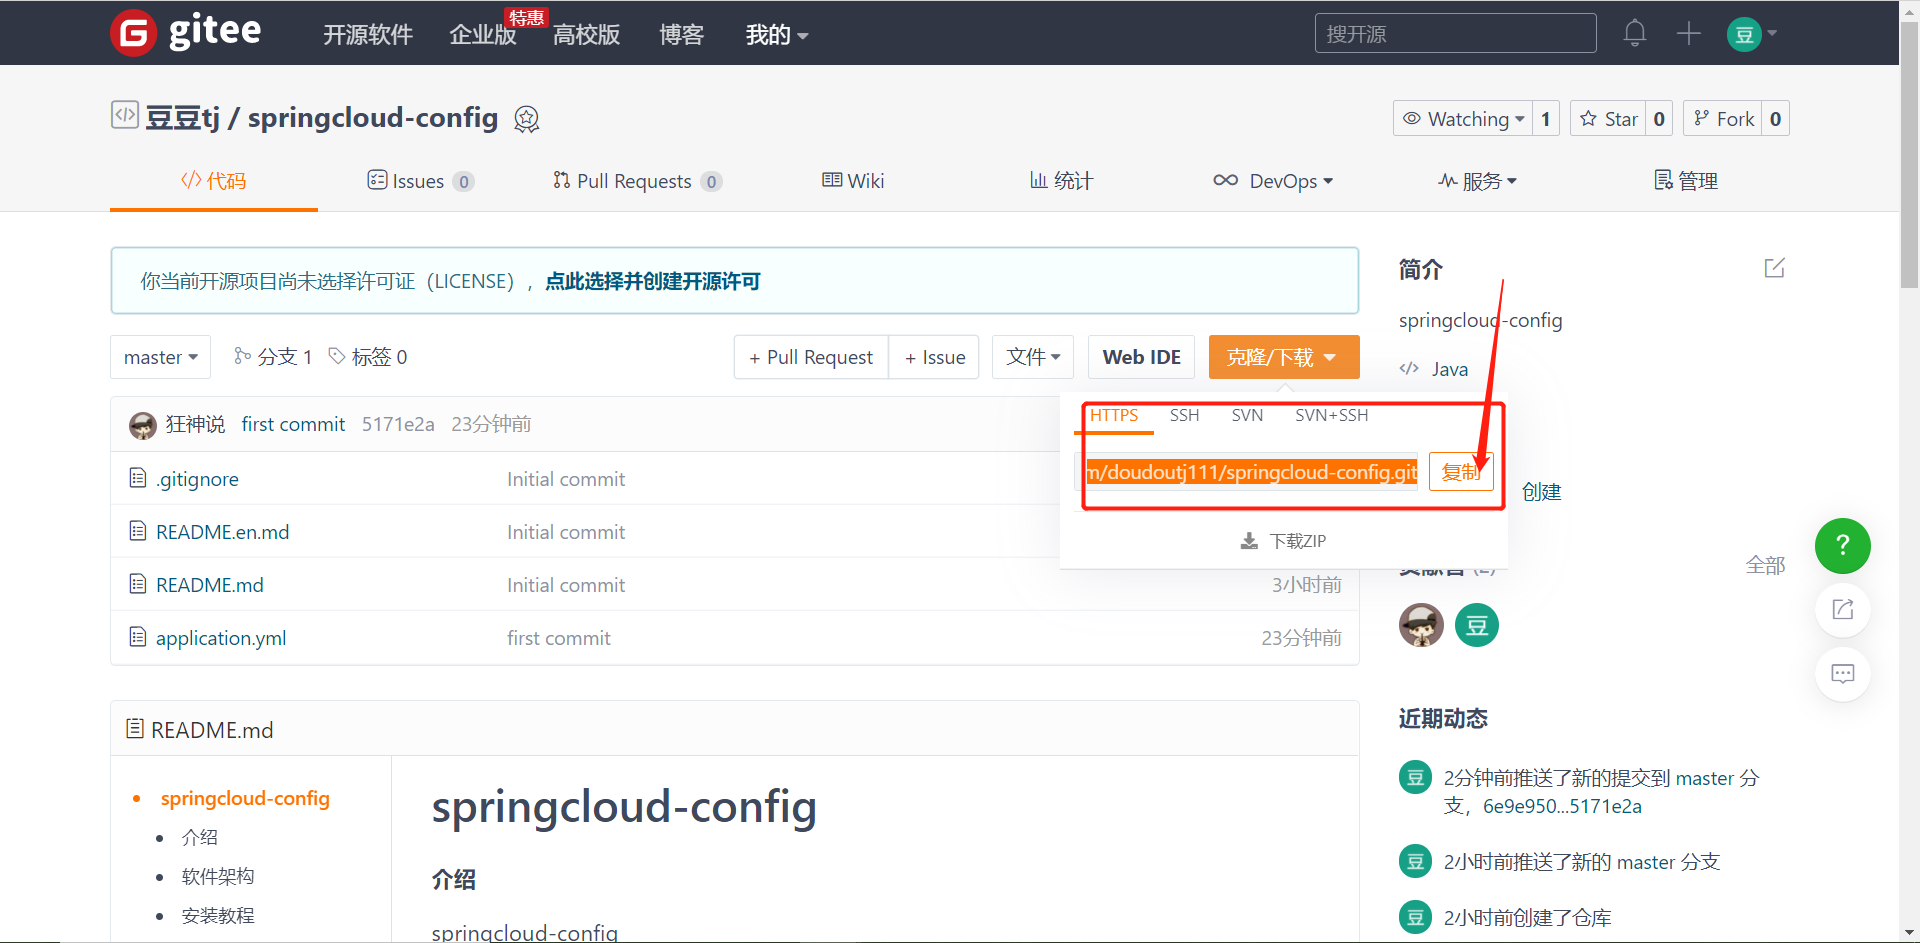Click the plus icon to create new

1689,33
